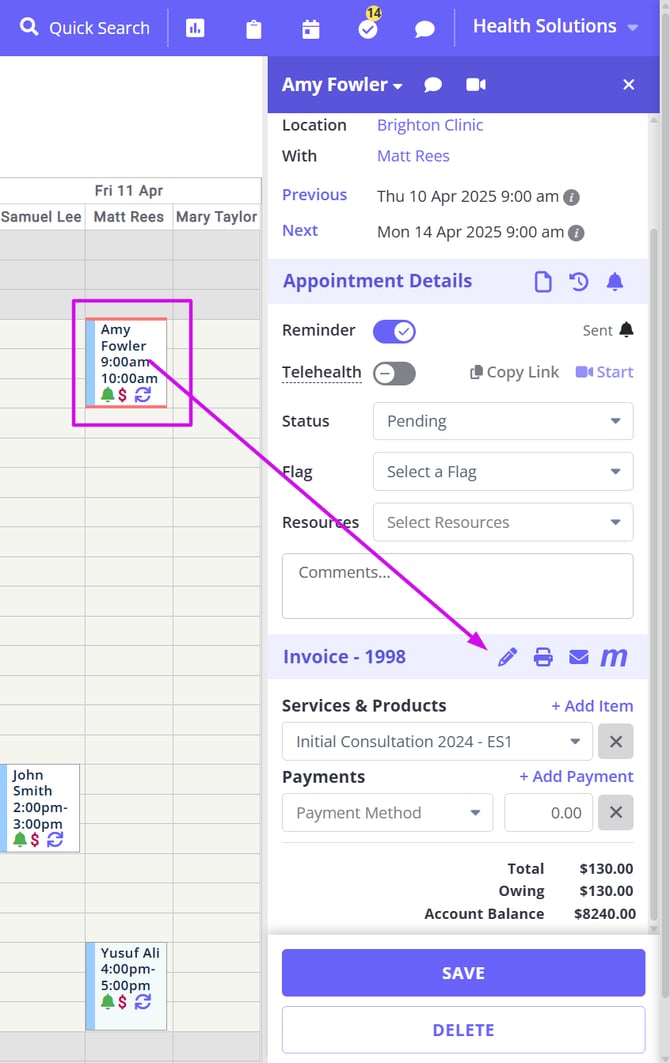Open the Amy Fowler client name menu

tap(341, 85)
